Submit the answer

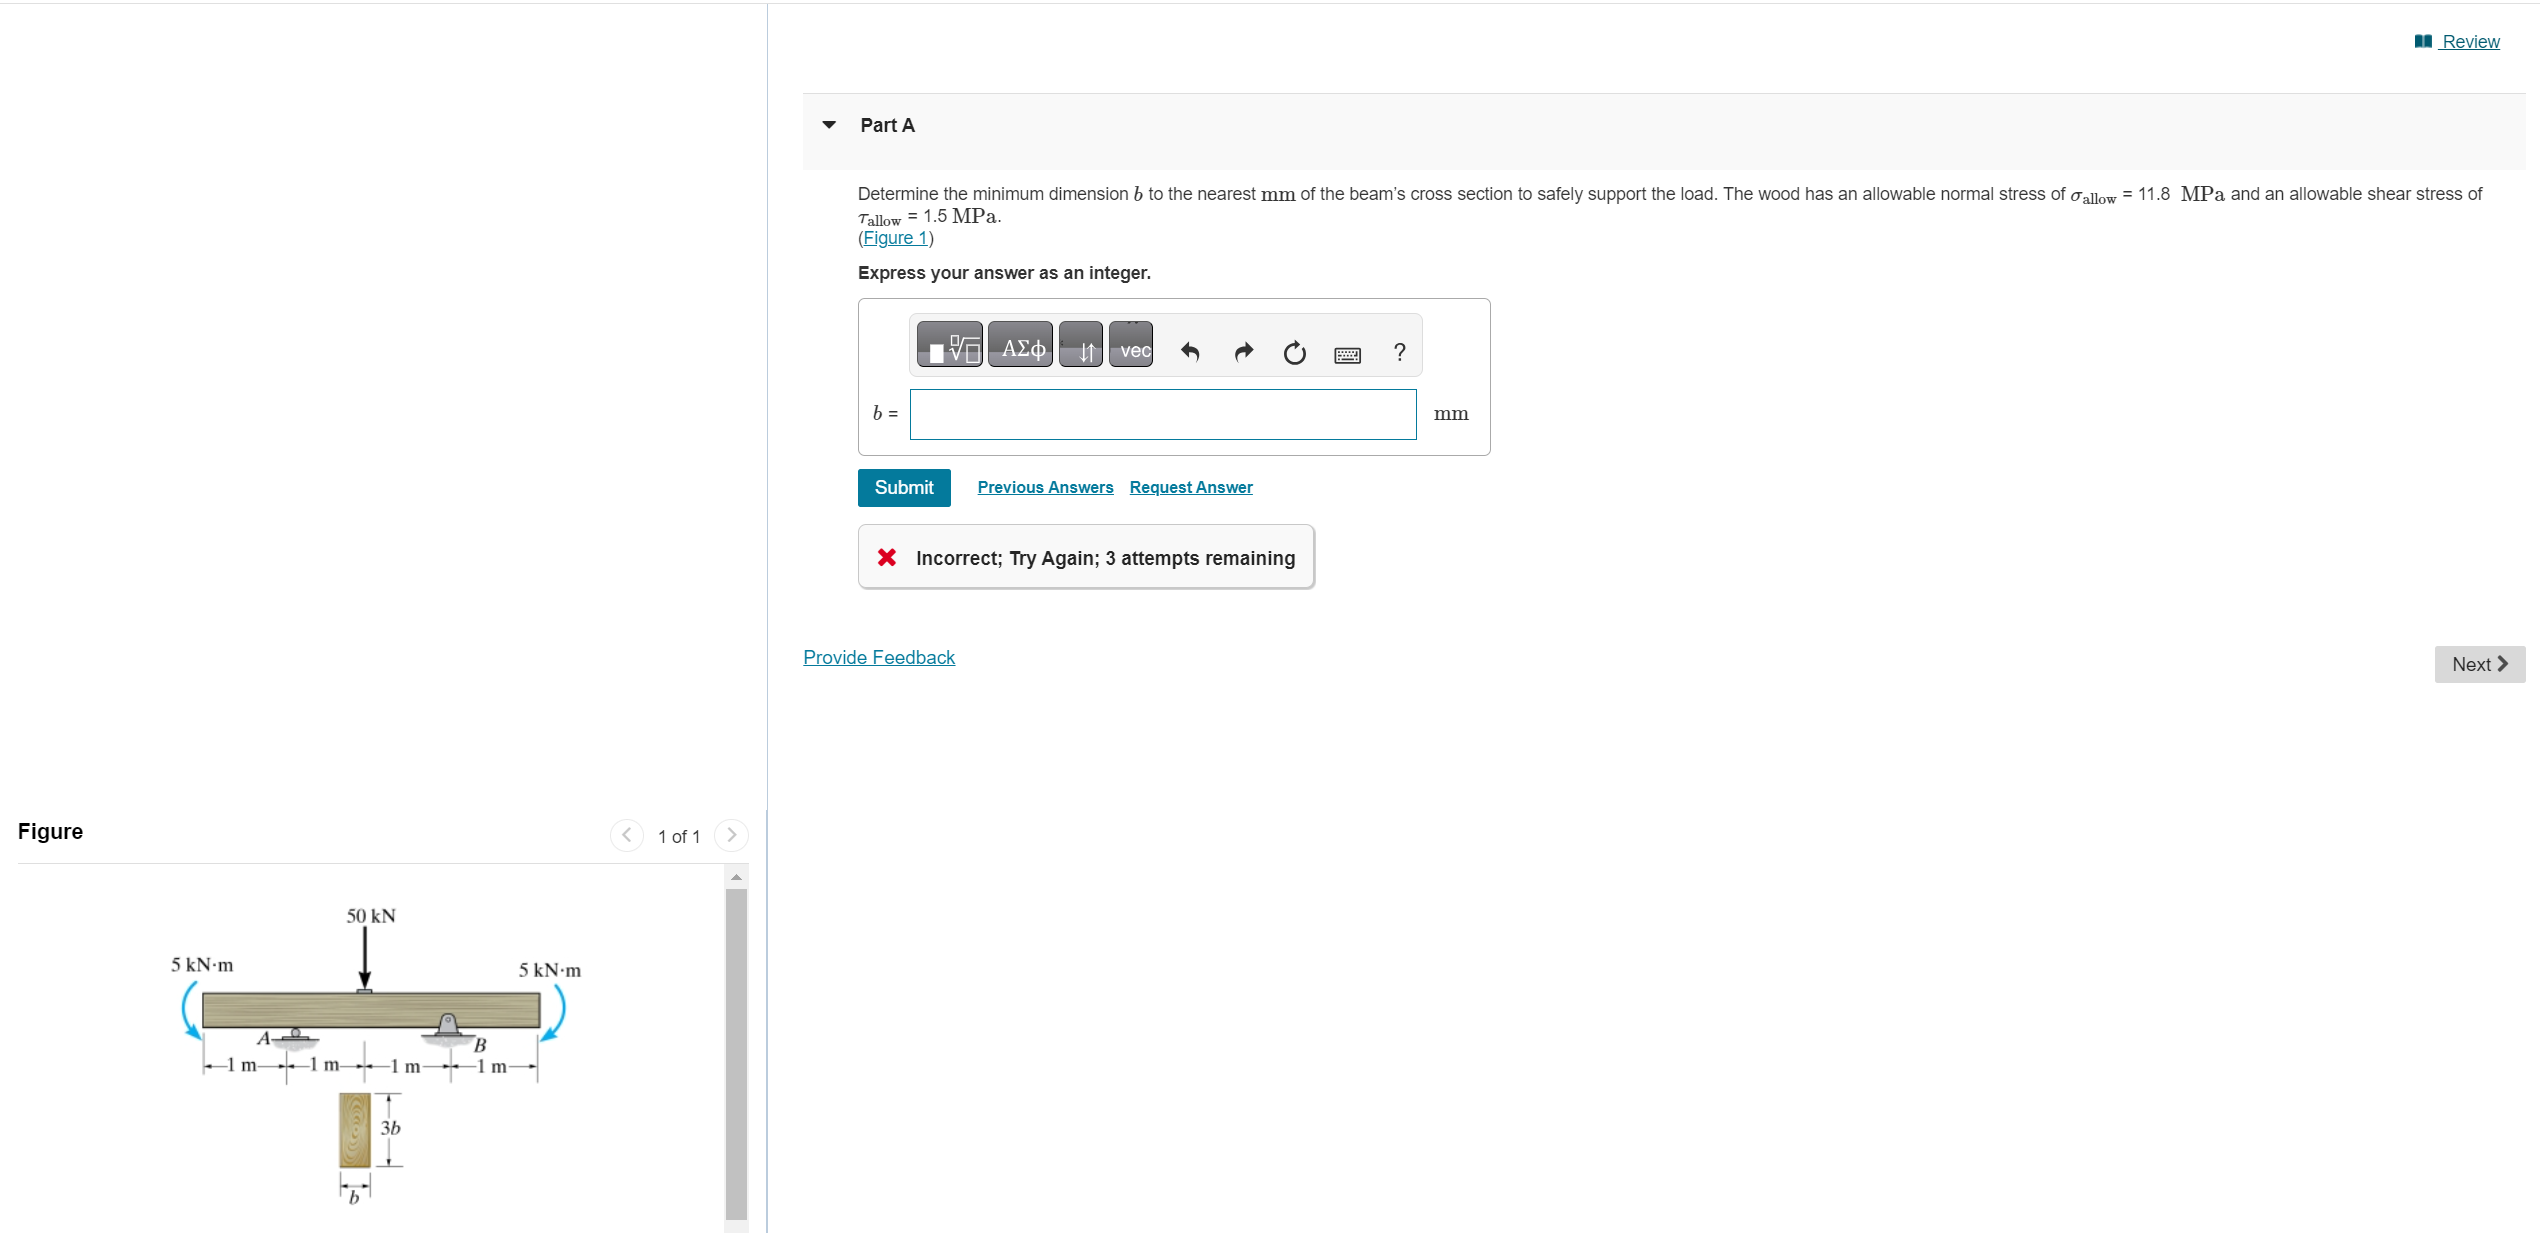pos(903,487)
